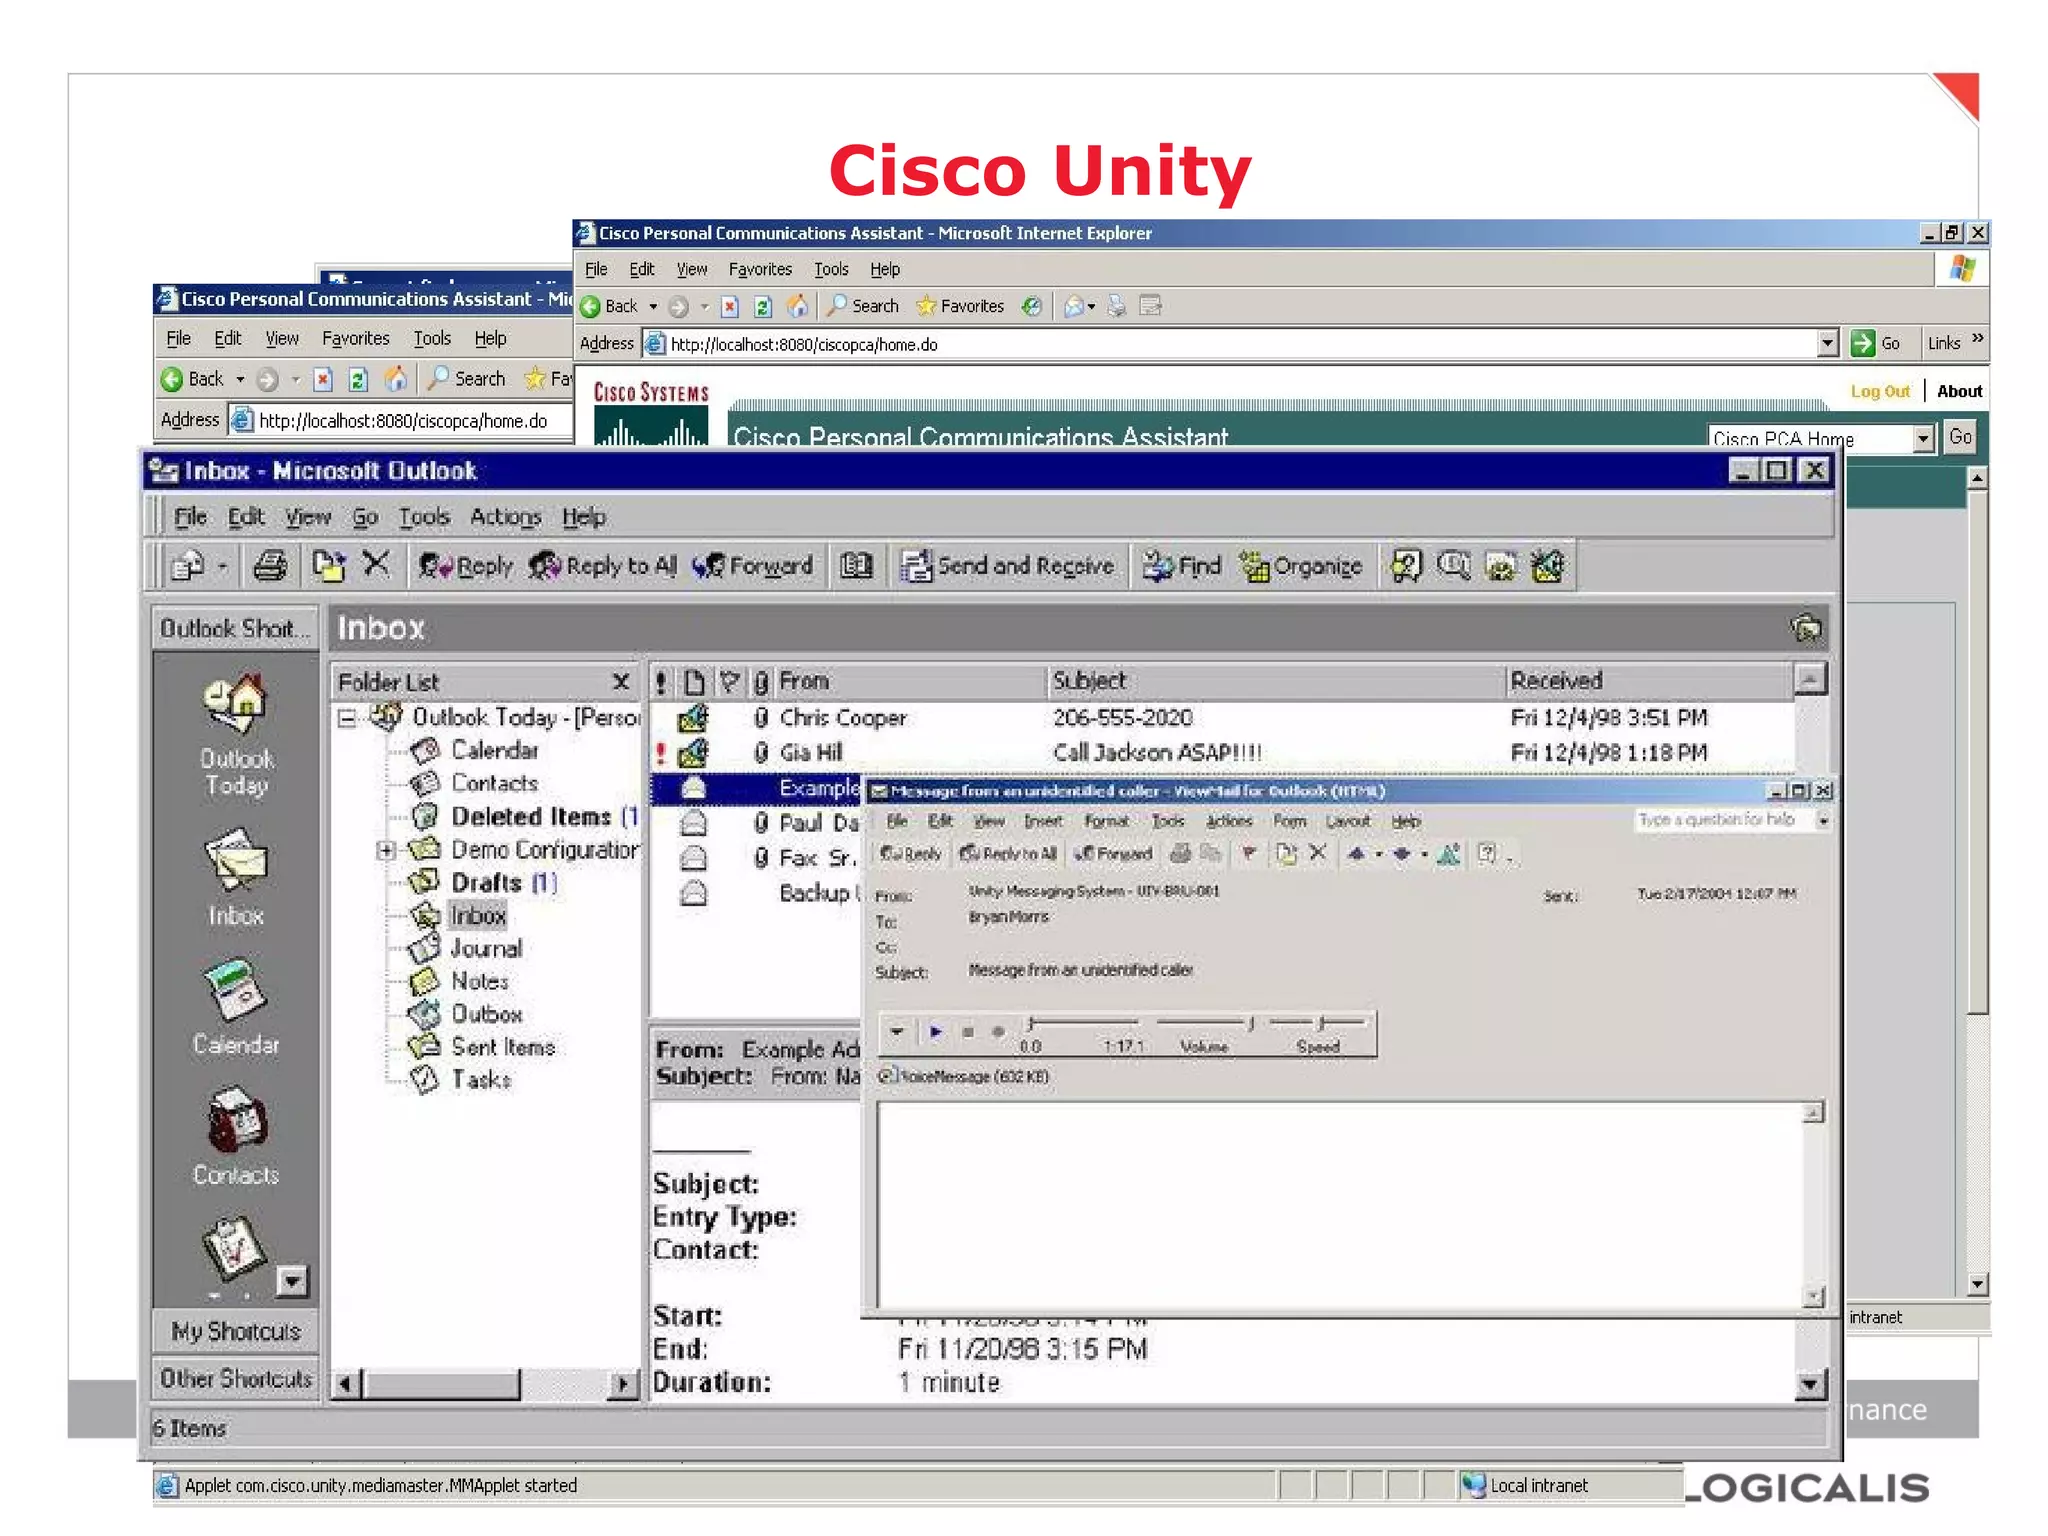
Task: Click the Home icon in front IE toolbar
Action: point(797,306)
